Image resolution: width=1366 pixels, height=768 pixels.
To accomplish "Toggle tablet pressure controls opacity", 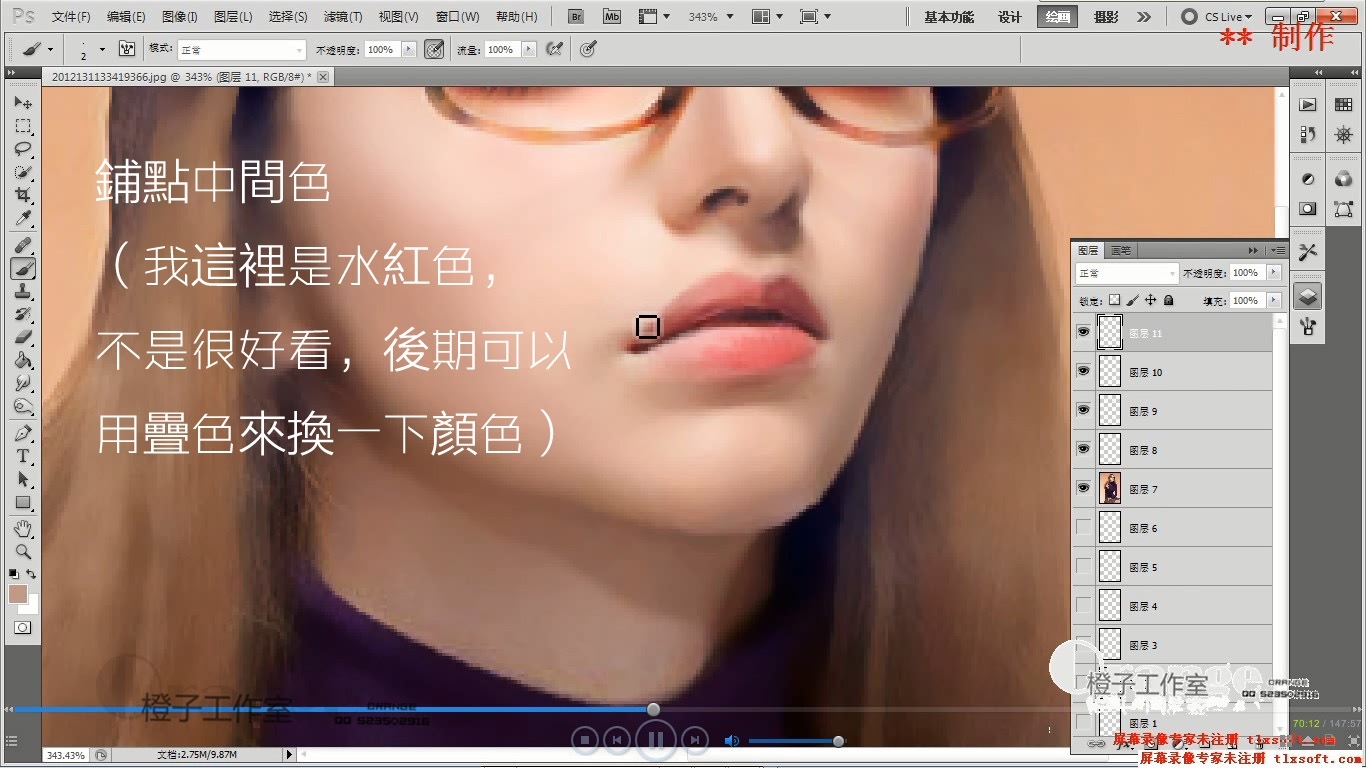I will 434,49.
